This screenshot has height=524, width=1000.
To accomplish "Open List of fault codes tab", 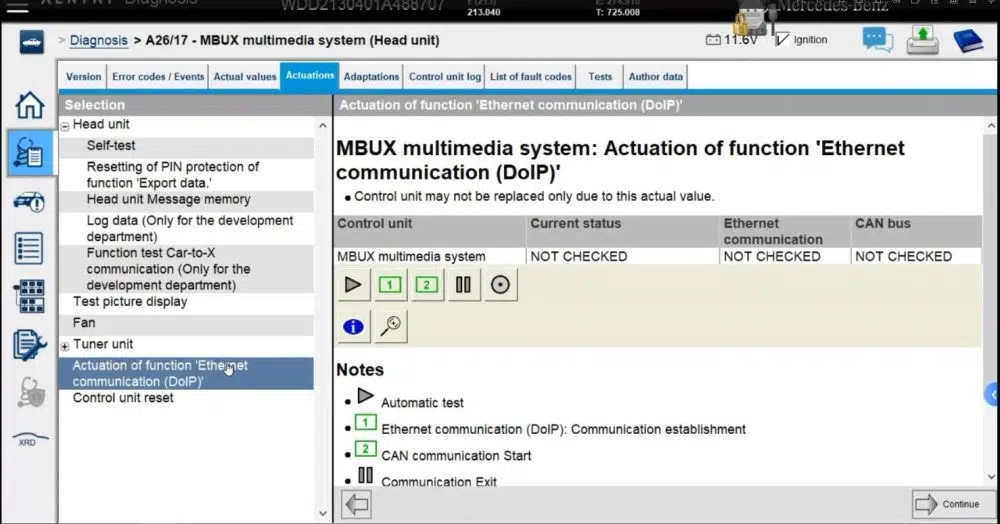I will coord(531,76).
